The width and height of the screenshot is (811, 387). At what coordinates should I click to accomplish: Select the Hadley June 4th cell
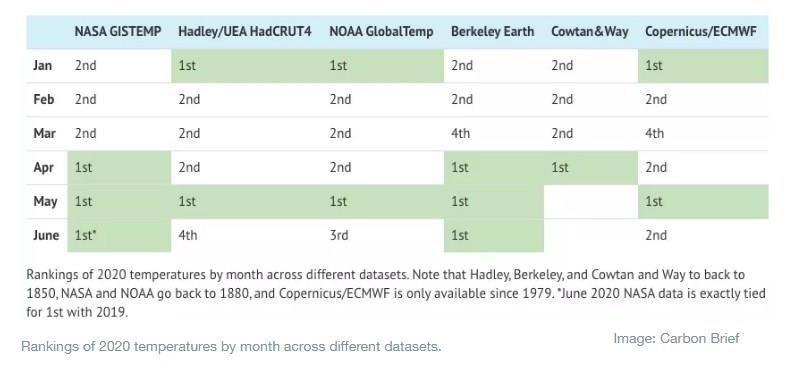pos(247,235)
